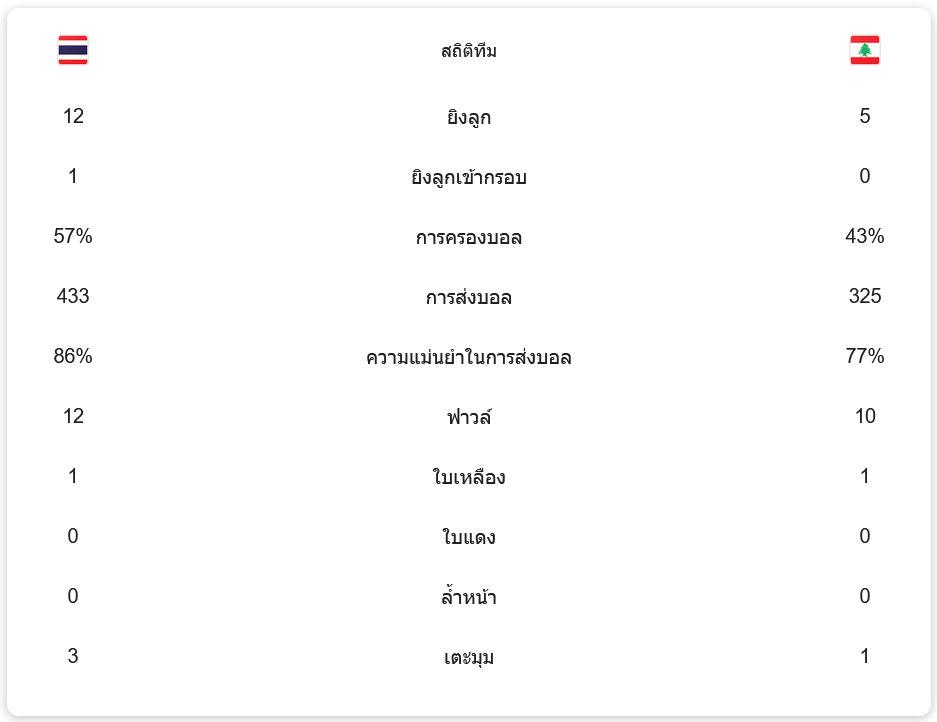Click the "เตะมุม" corner kick label
The width and height of the screenshot is (937, 722).
(468, 657)
